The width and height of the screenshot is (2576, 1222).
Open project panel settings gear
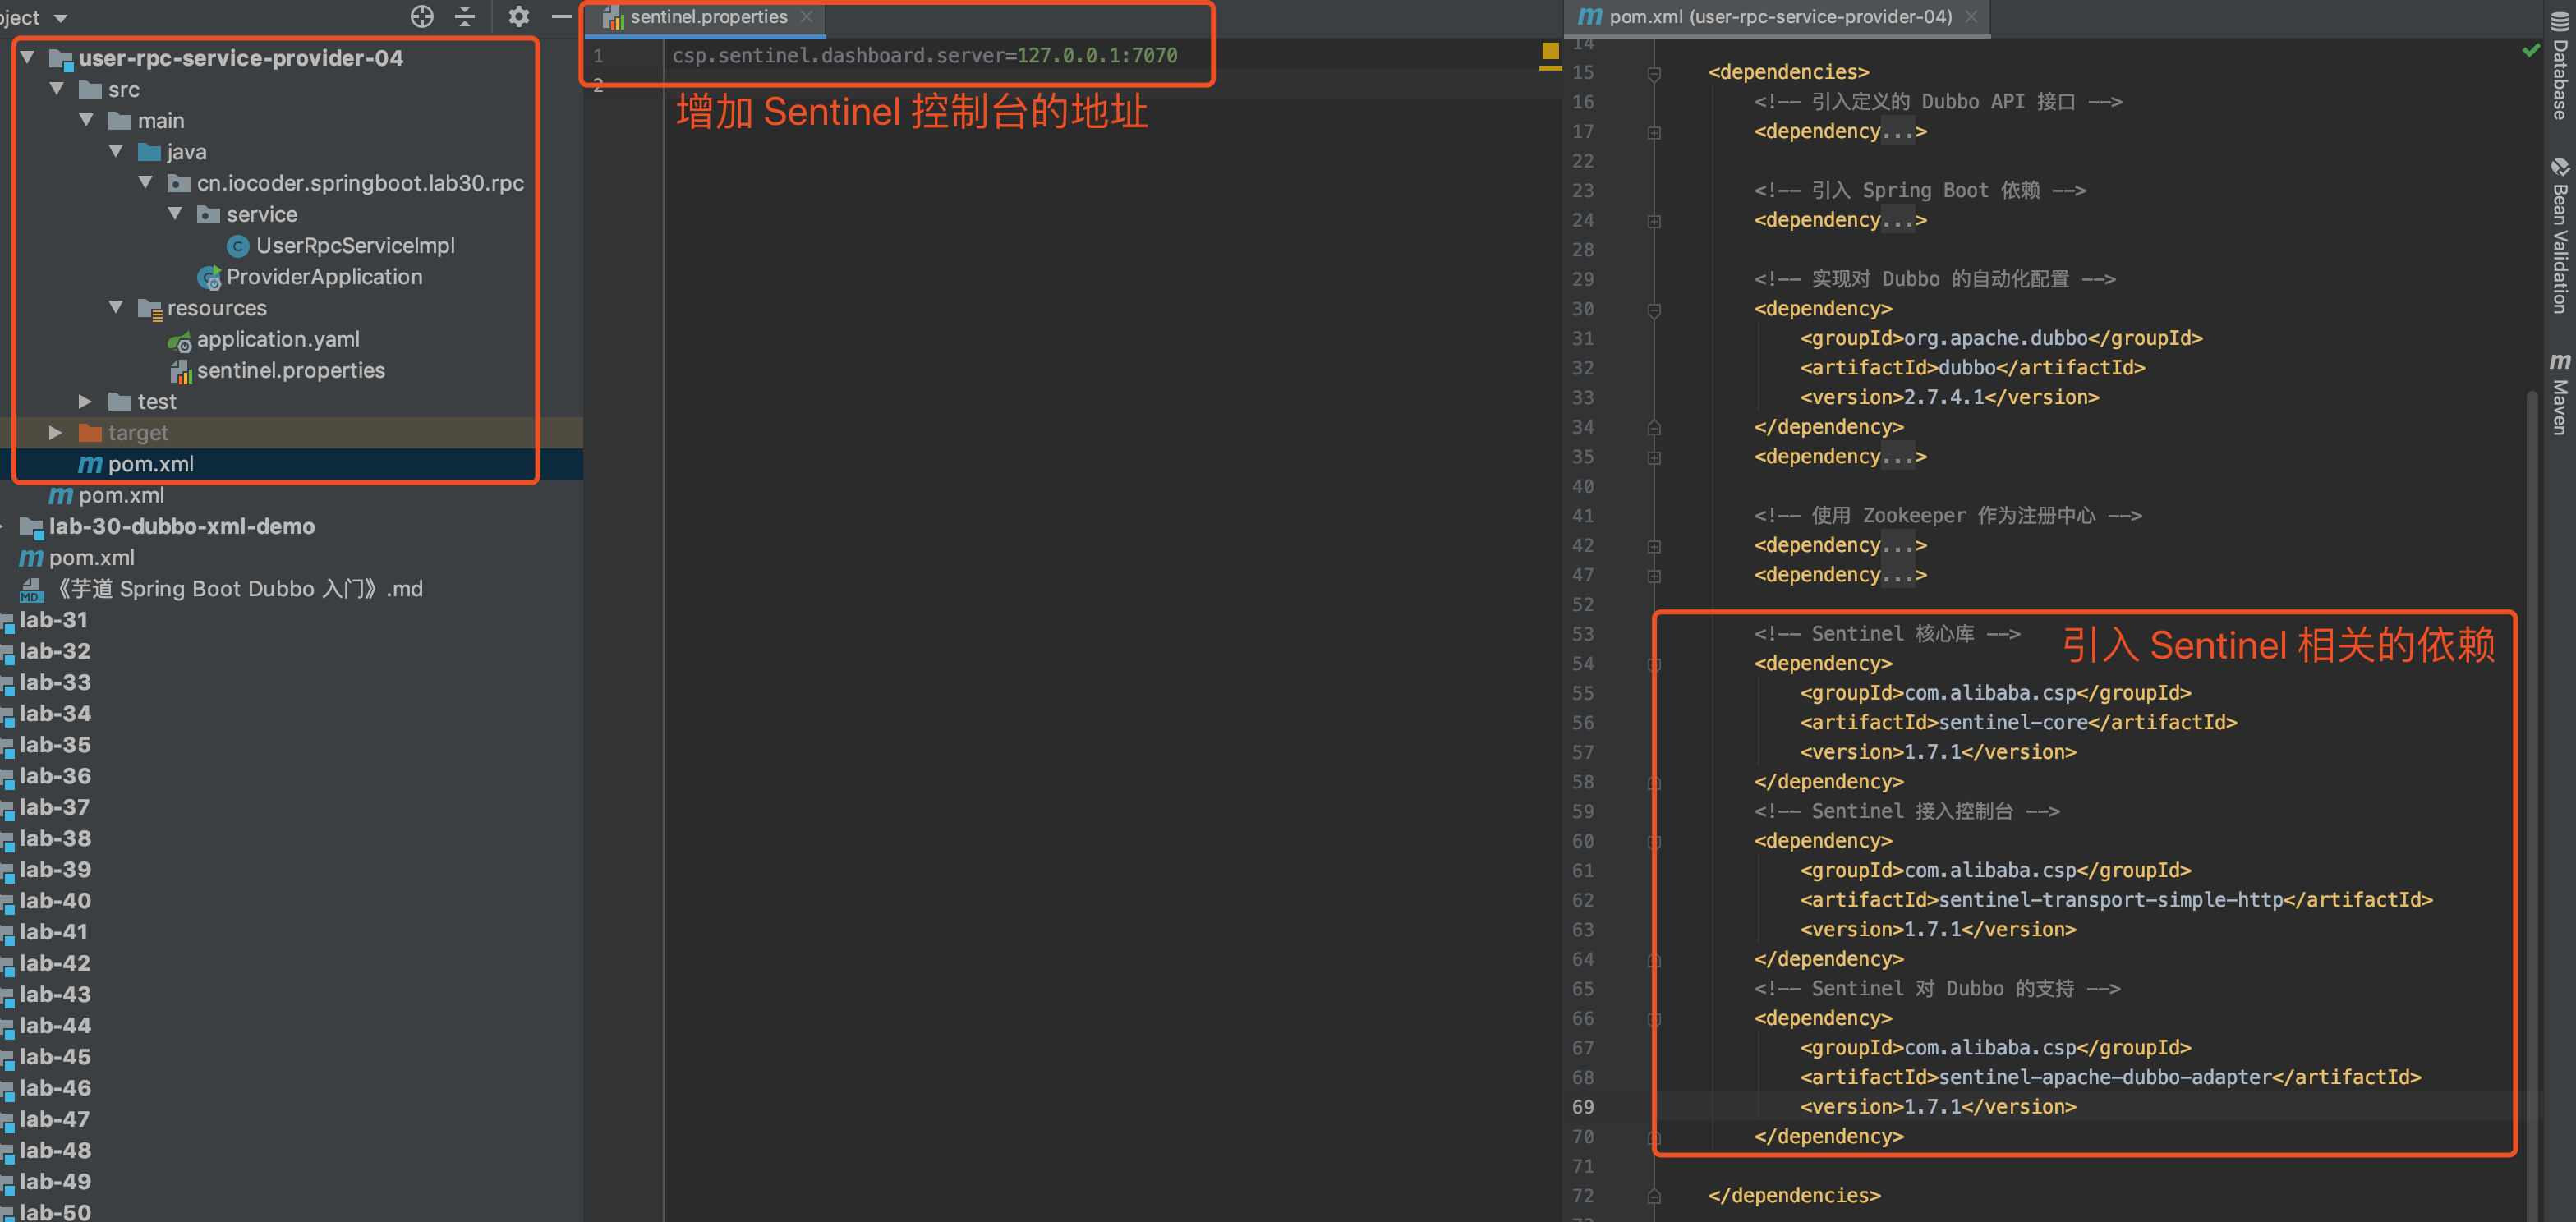click(x=518, y=16)
